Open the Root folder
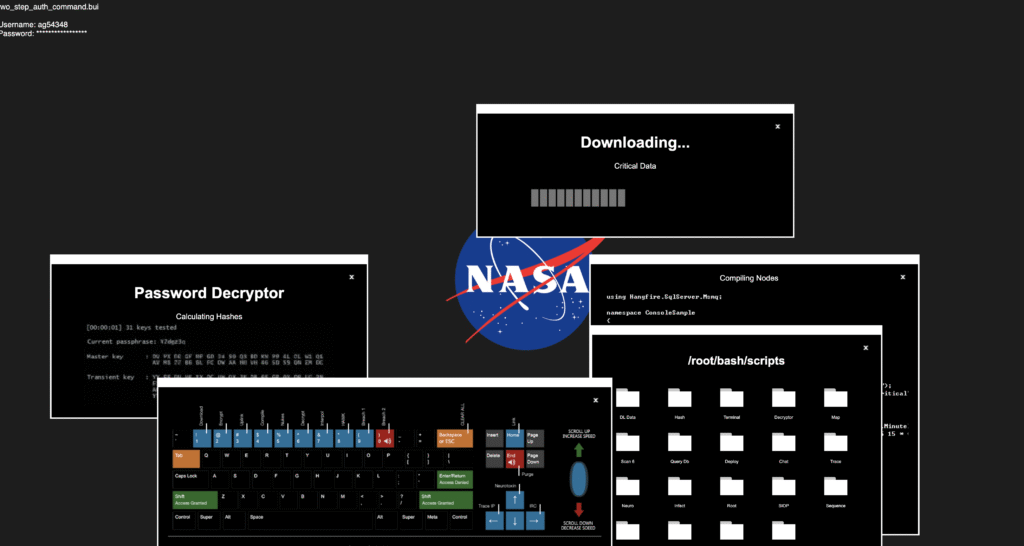This screenshot has width=1024, height=546. (731, 487)
